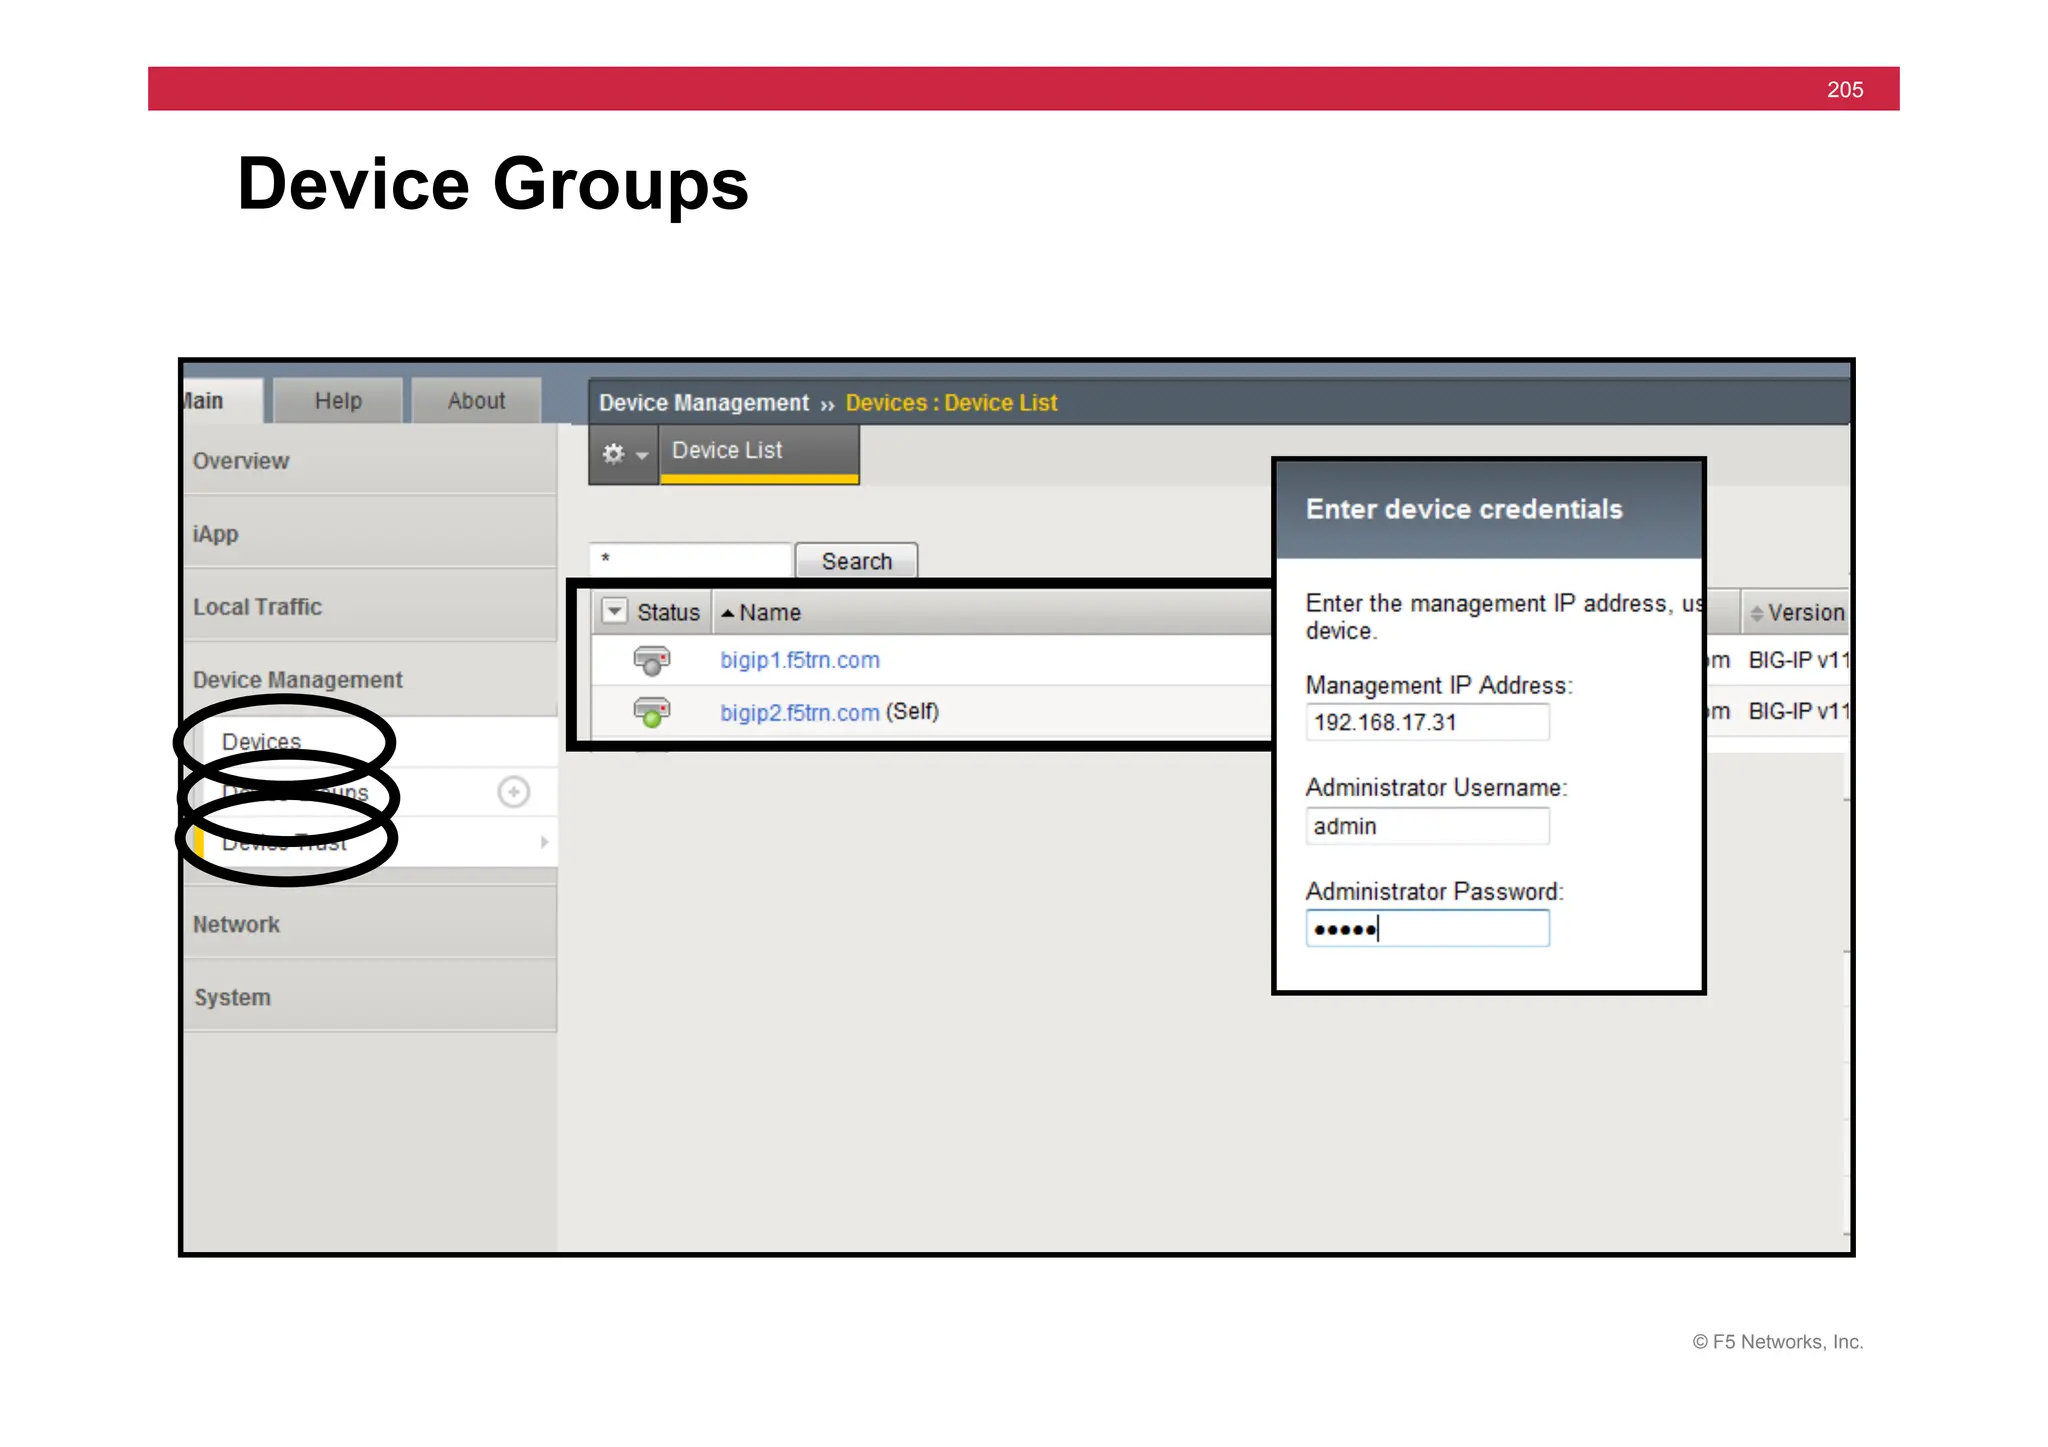Image resolution: width=2048 pixels, height=1447 pixels.
Task: Expand the Device Trust submenu arrow
Action: [544, 842]
